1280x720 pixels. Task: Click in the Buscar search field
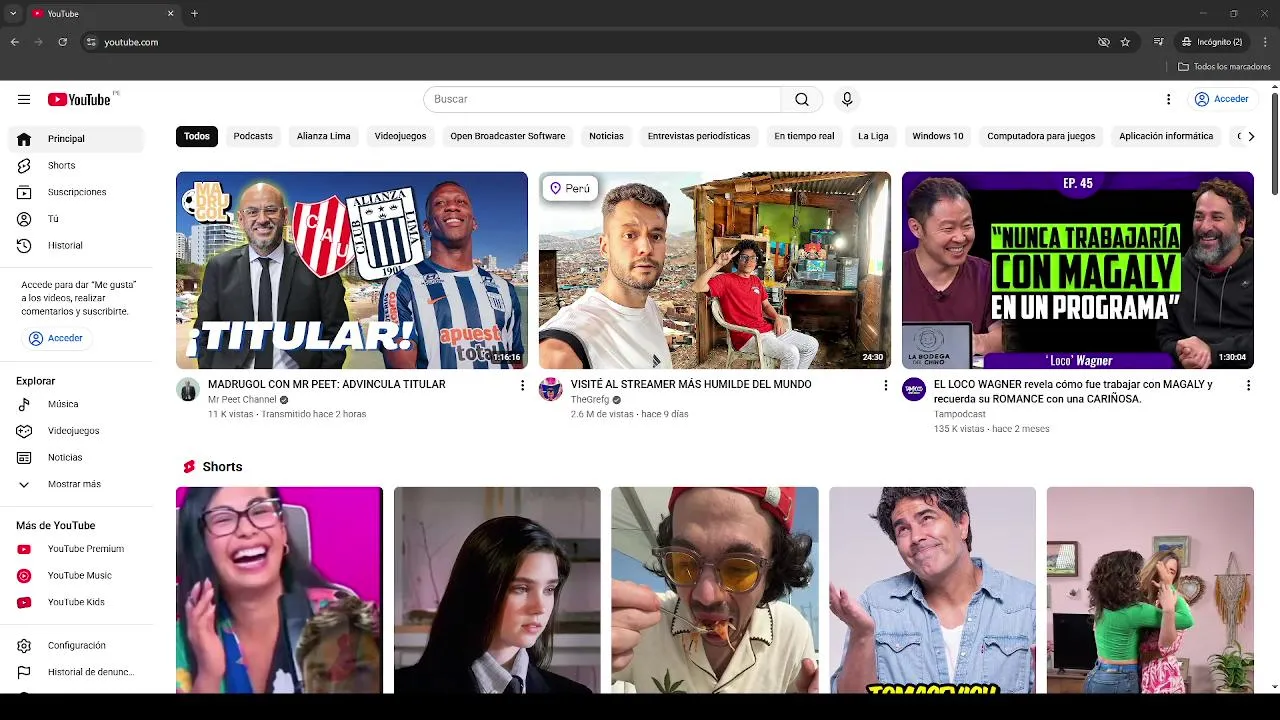click(x=602, y=99)
